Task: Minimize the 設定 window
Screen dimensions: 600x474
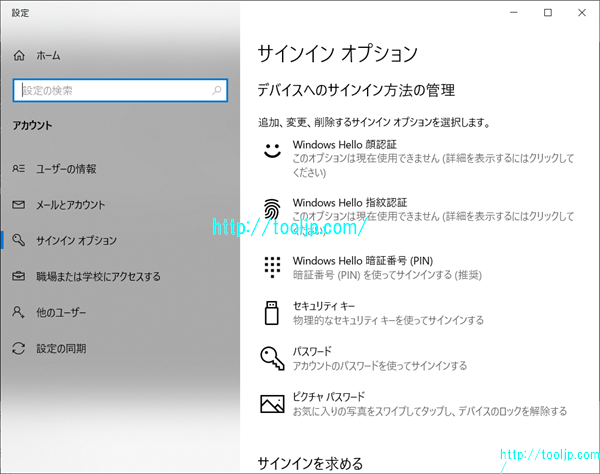Action: pyautogui.click(x=514, y=13)
